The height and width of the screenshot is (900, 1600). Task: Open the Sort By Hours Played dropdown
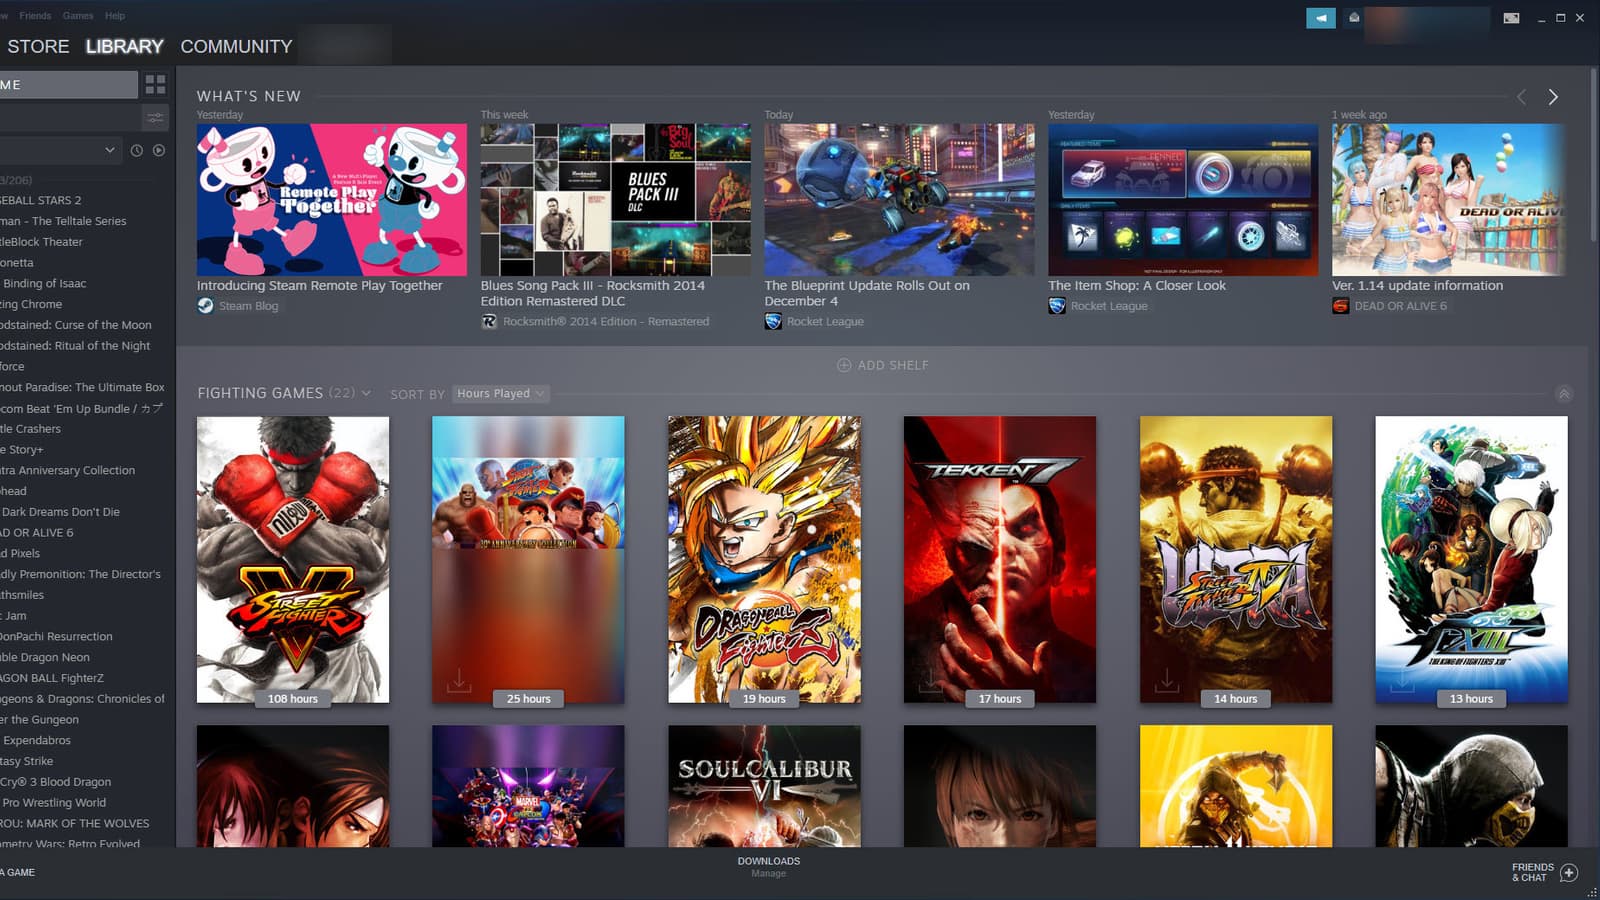pos(501,394)
